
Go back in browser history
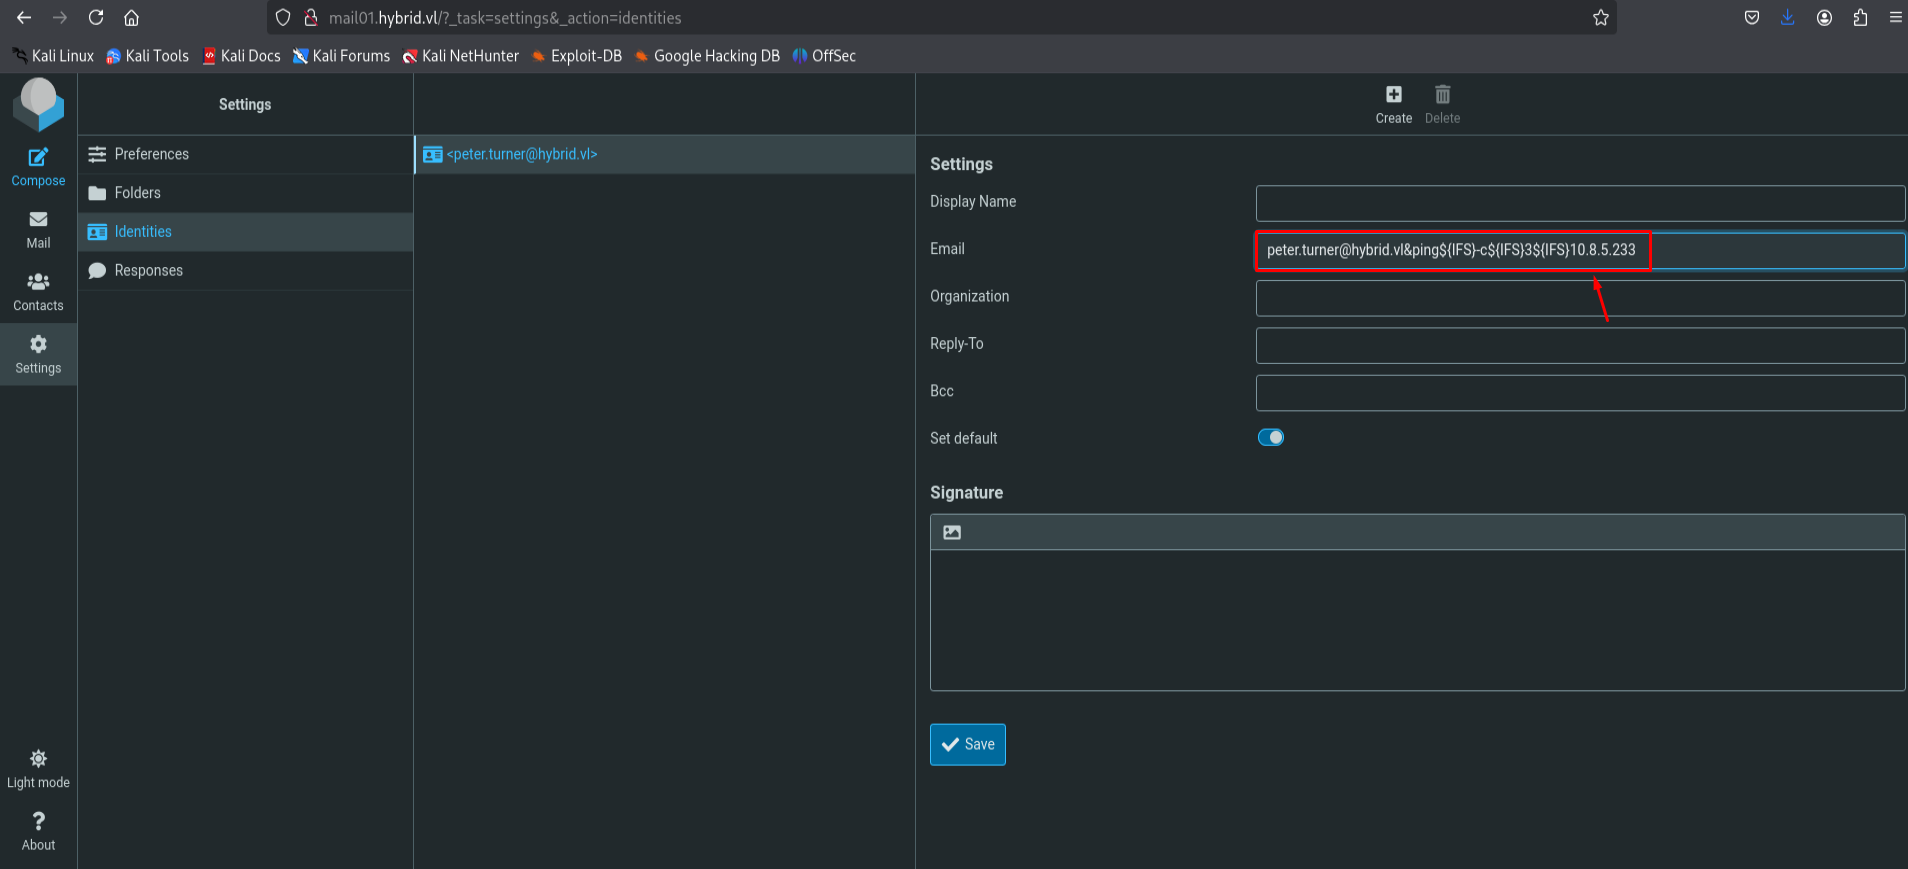[24, 17]
